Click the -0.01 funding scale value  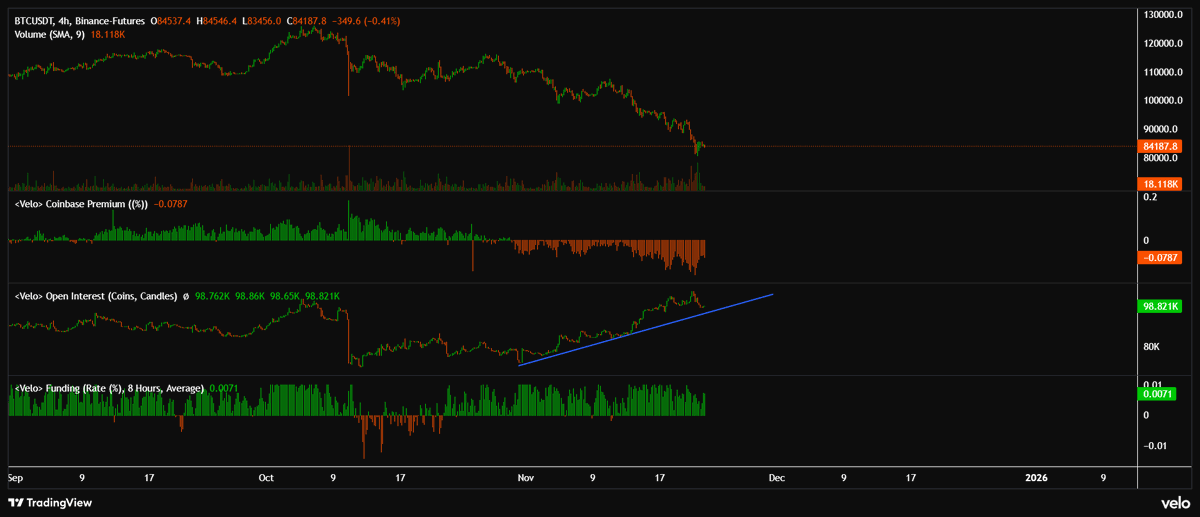point(1156,446)
